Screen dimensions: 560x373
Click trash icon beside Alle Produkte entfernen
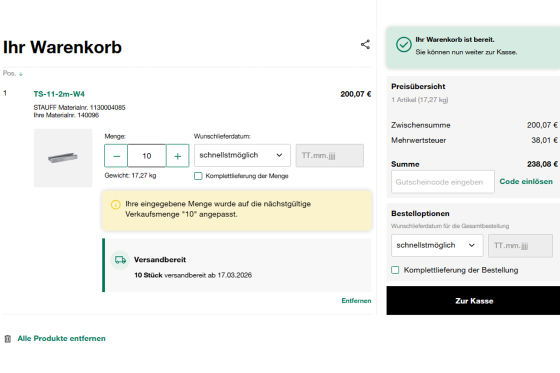[8, 339]
